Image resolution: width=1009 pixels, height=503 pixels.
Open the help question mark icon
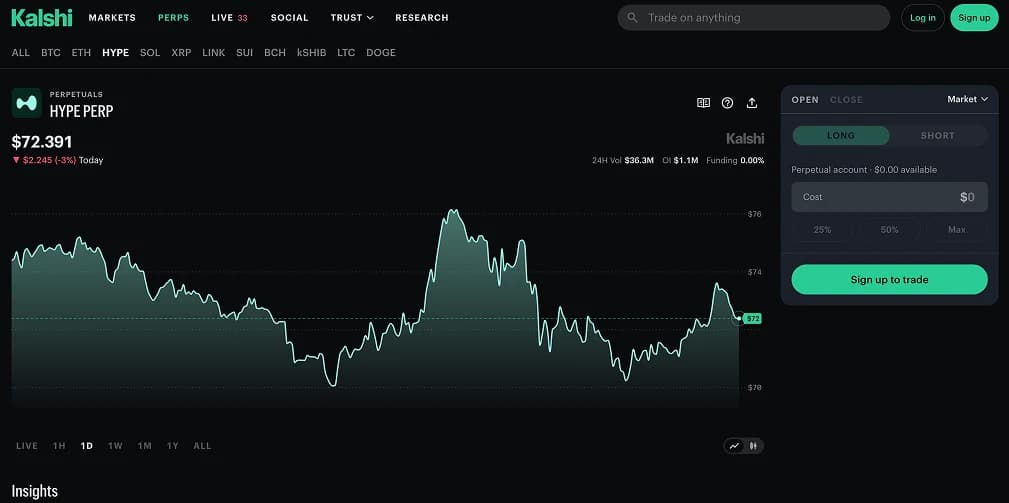(727, 103)
